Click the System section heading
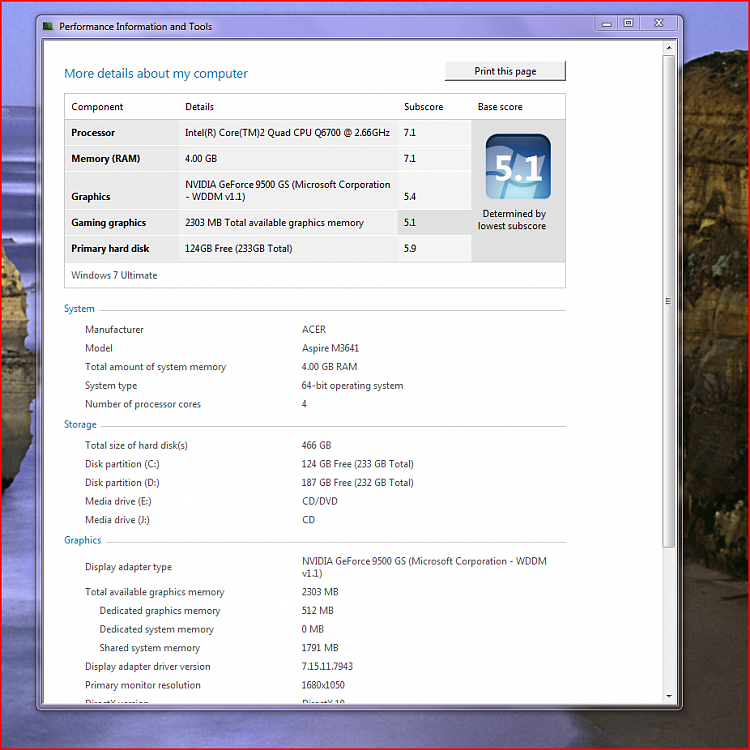 pos(79,309)
